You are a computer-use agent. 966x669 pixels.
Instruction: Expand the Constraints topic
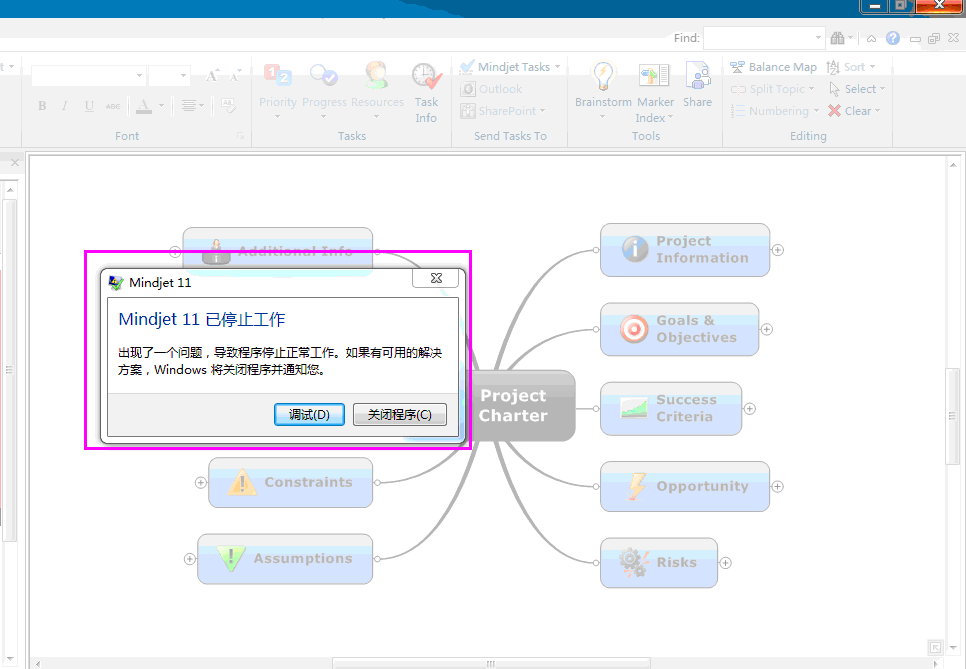coord(200,482)
